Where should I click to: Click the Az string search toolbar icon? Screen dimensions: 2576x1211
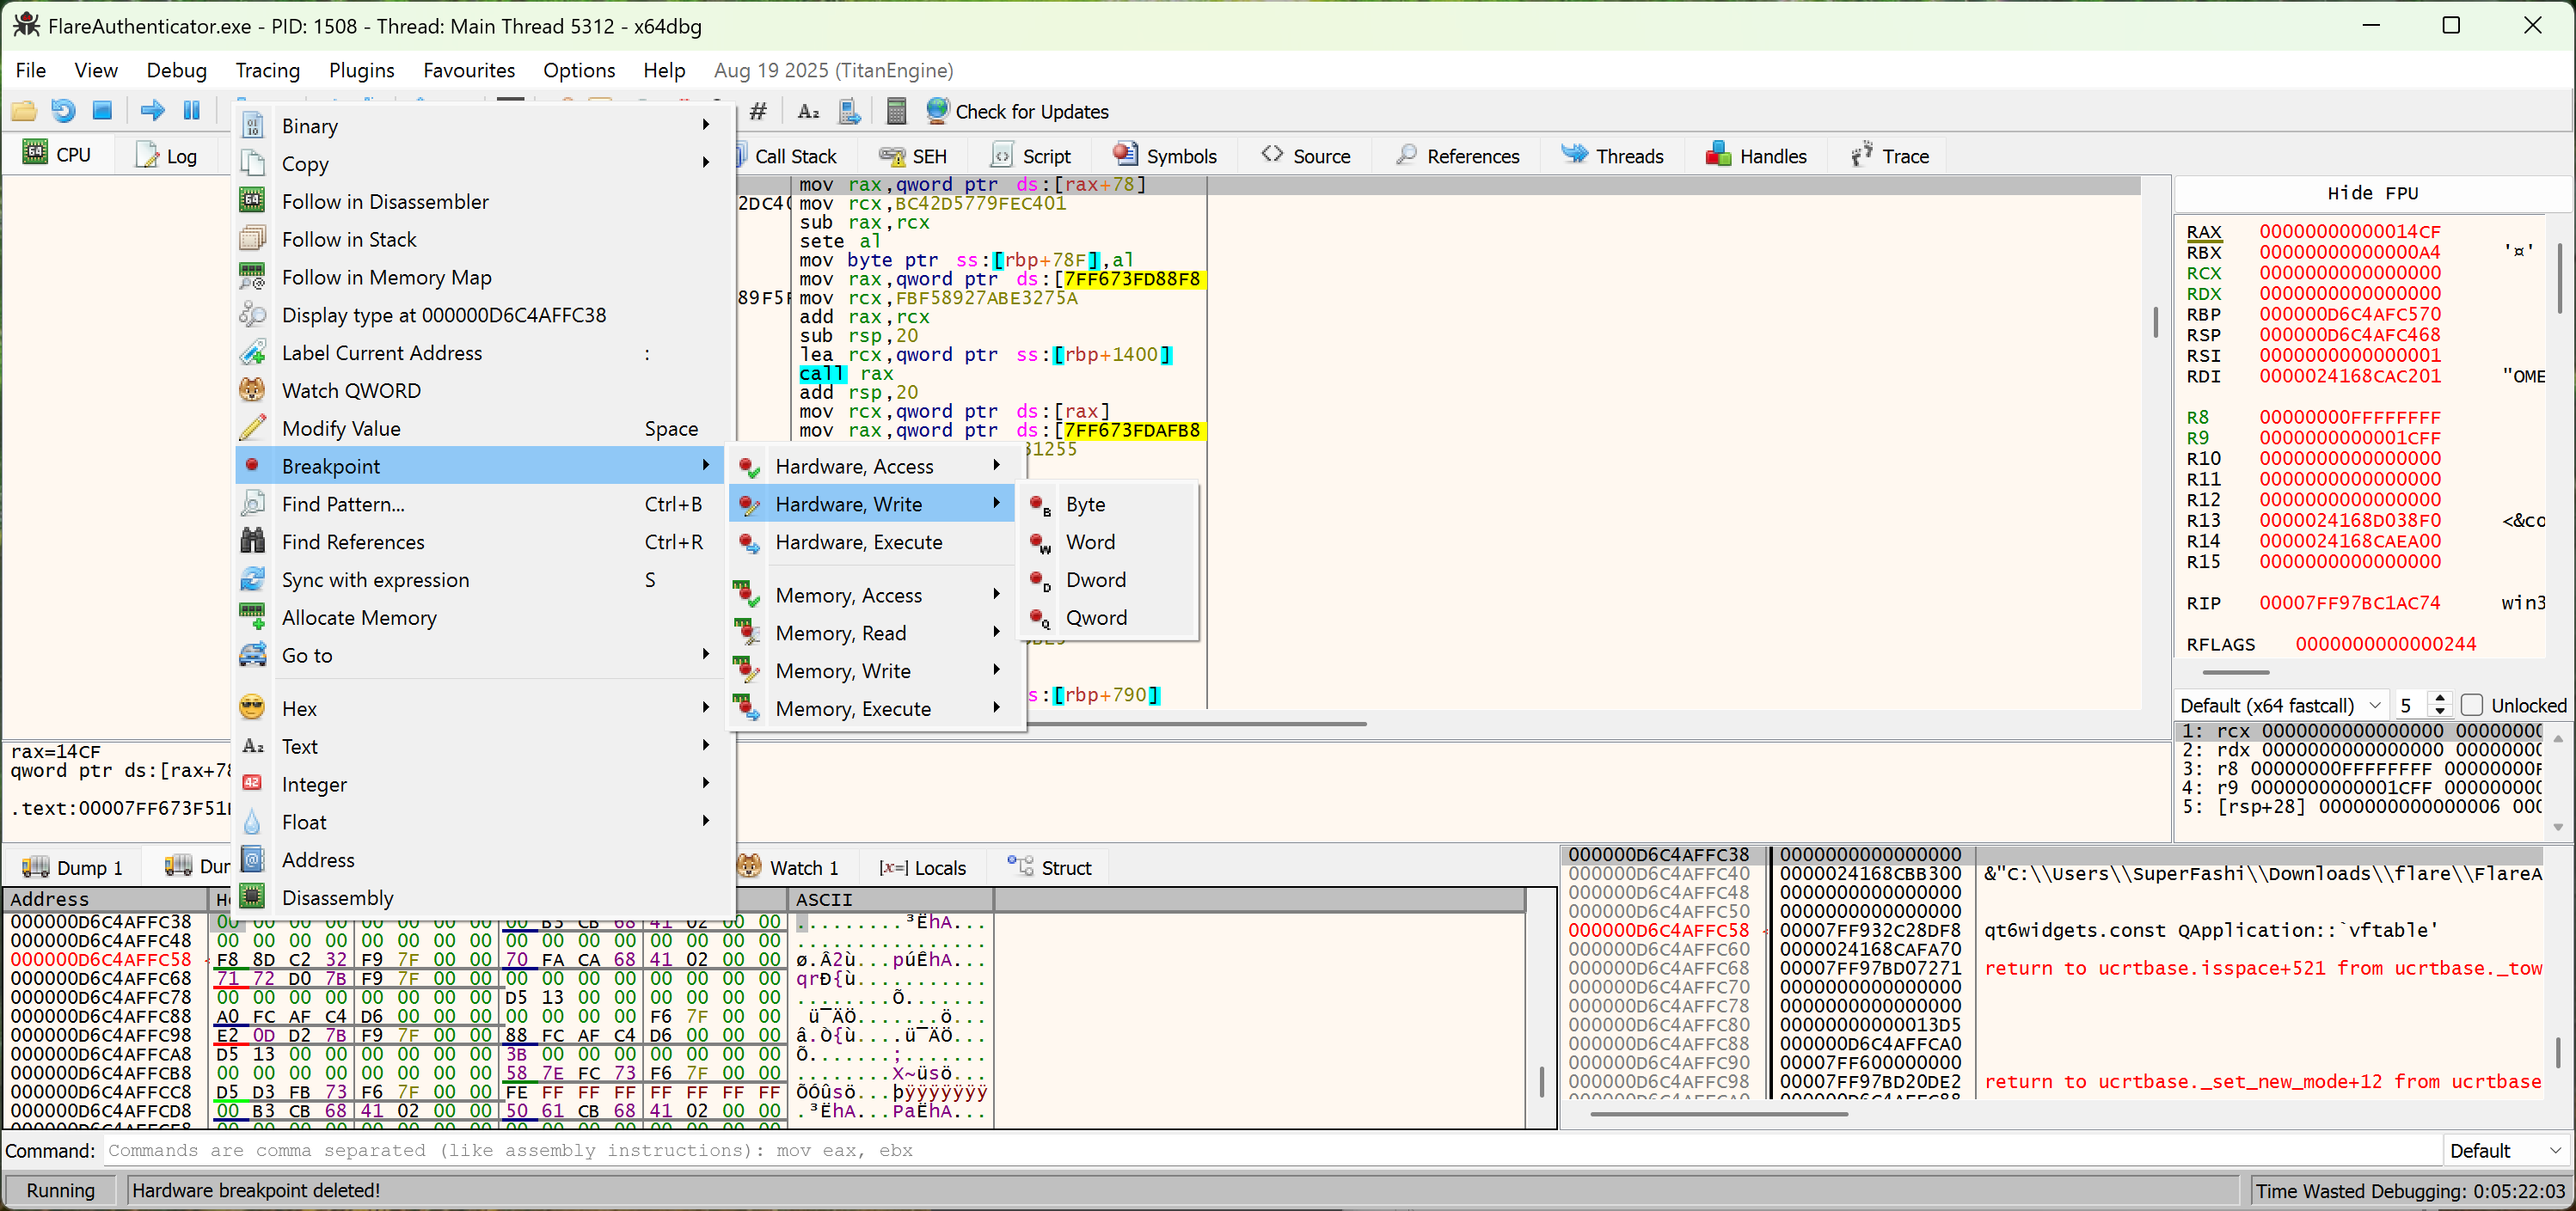point(808,111)
